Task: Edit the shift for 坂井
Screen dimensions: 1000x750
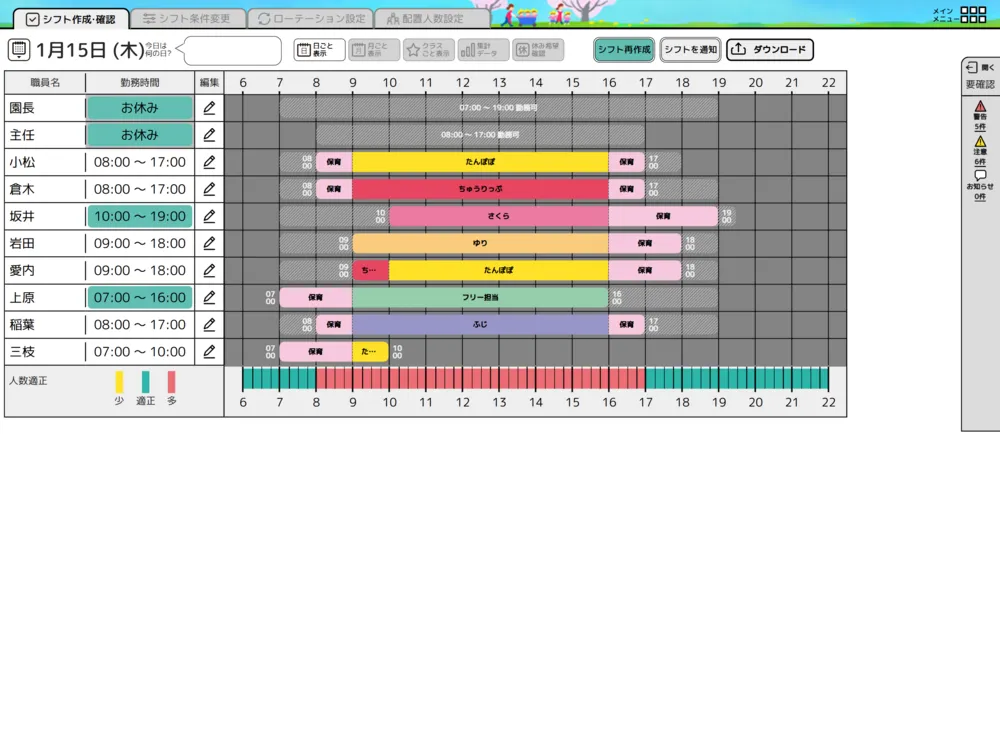Action: pyautogui.click(x=209, y=216)
